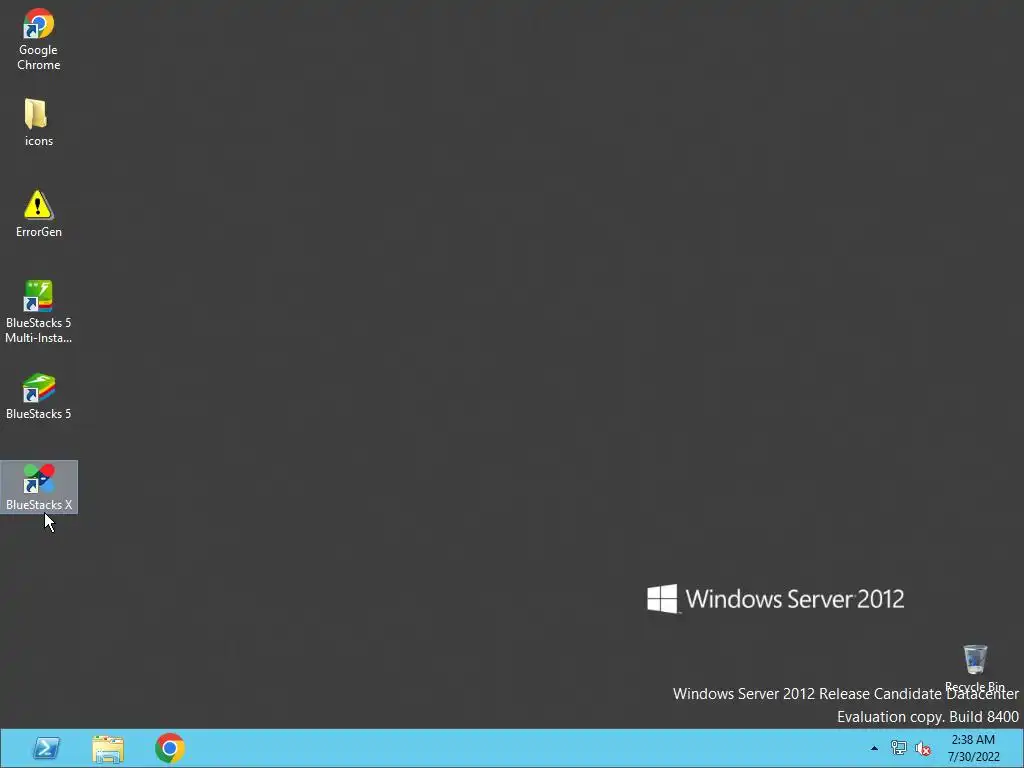Screen dimensions: 1024x768
Task: Open PowerShell from the taskbar
Action: [46, 748]
